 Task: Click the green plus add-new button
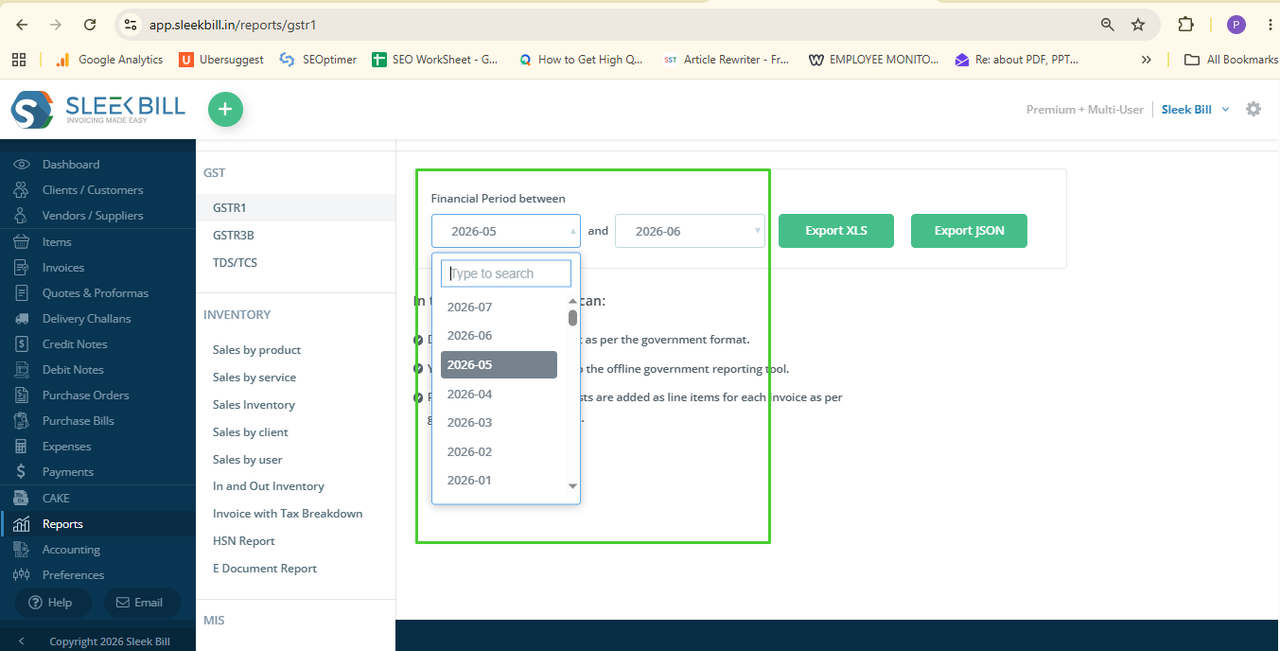(225, 109)
